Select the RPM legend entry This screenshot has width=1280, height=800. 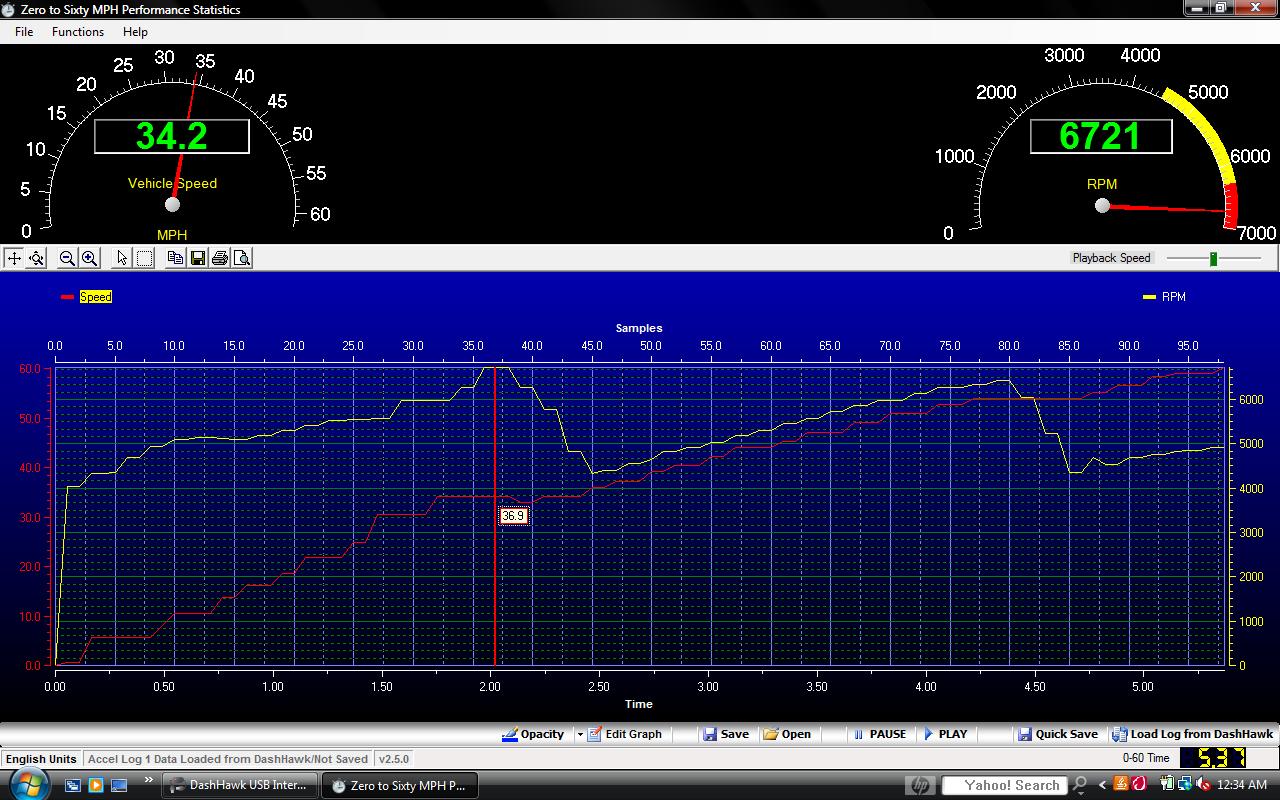(x=1164, y=297)
